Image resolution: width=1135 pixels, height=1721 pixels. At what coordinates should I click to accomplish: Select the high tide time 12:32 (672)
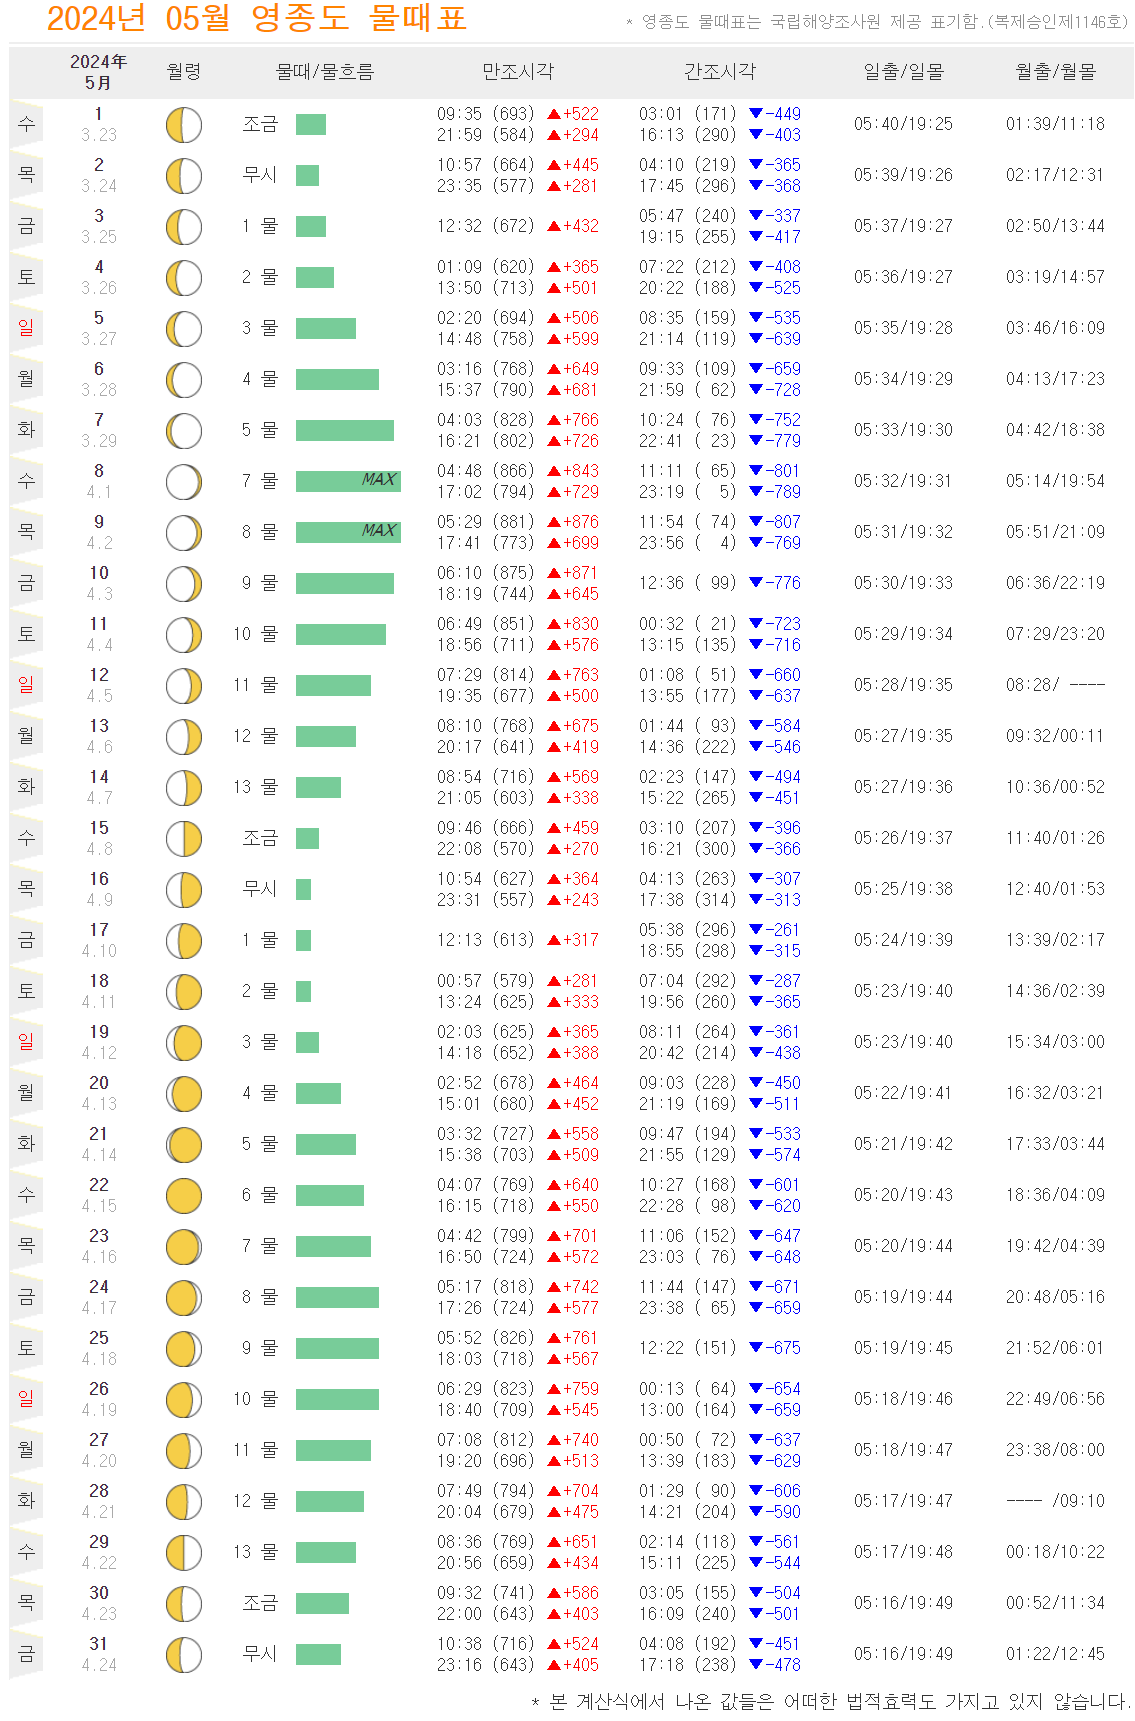(485, 226)
